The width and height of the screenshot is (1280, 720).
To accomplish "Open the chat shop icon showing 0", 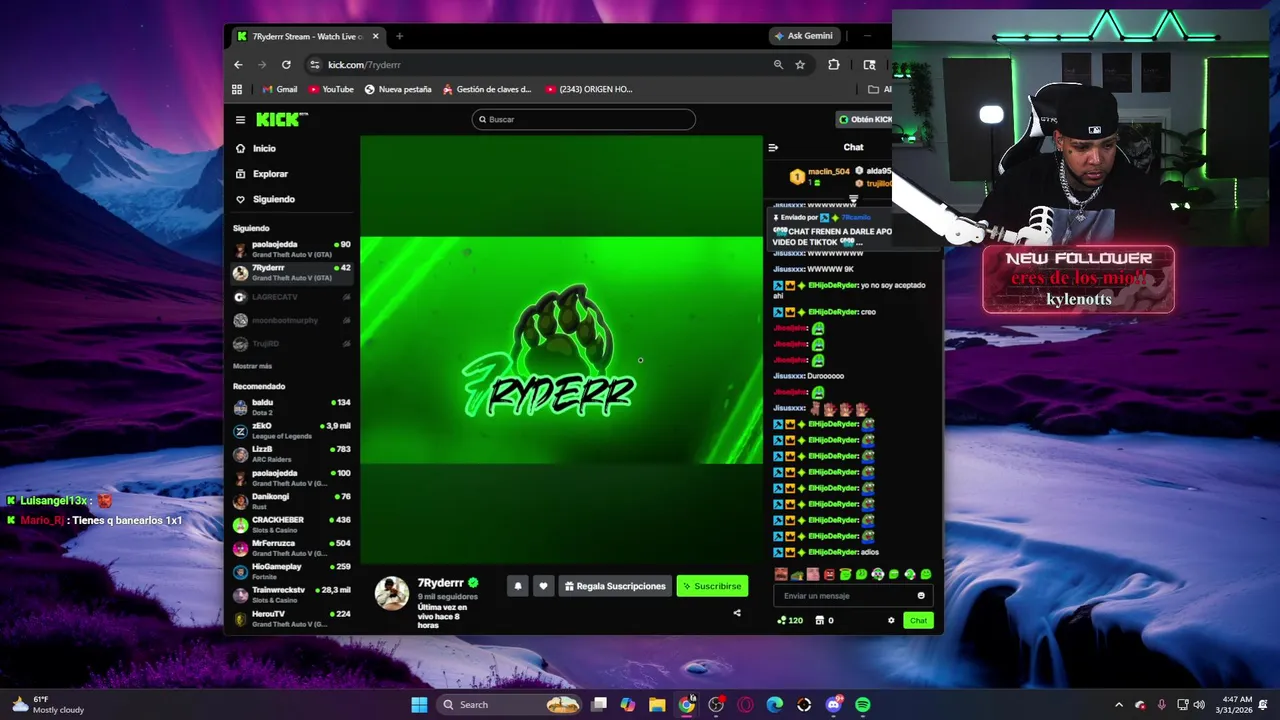I will click(x=824, y=620).
